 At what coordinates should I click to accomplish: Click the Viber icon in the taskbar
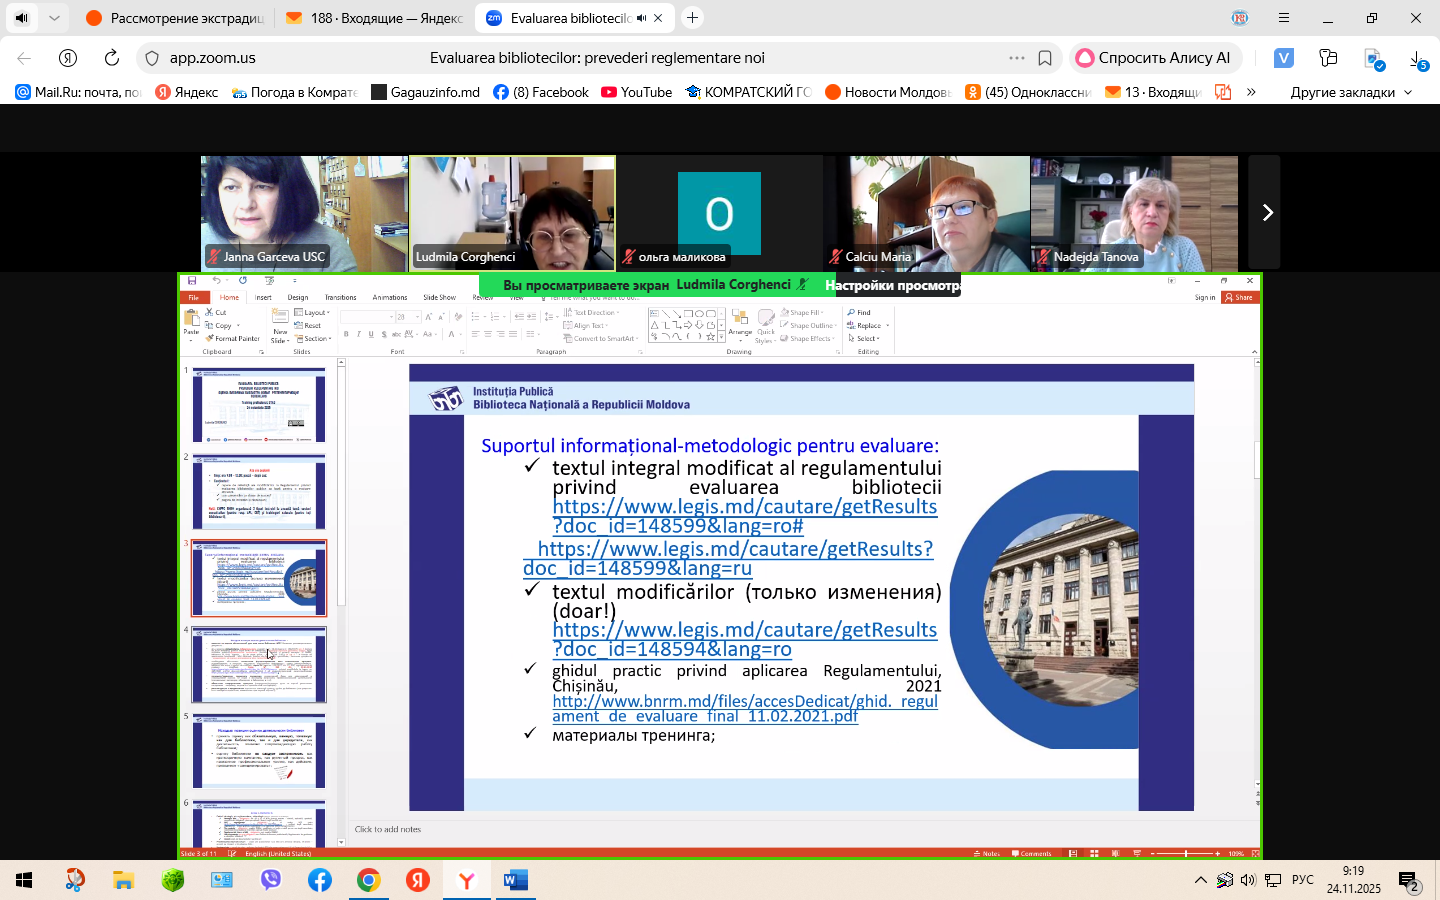[271, 880]
